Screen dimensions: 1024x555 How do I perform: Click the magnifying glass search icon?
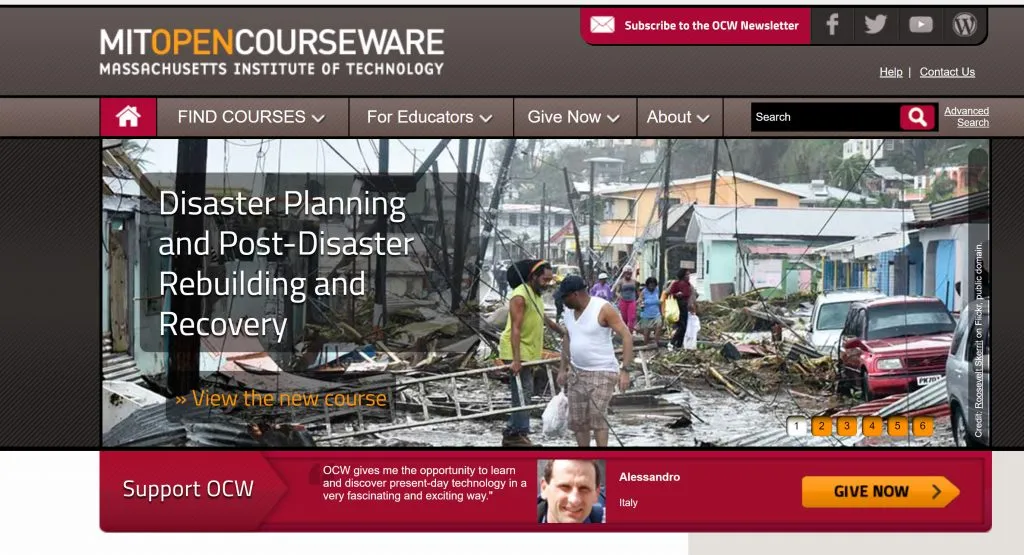(x=917, y=118)
